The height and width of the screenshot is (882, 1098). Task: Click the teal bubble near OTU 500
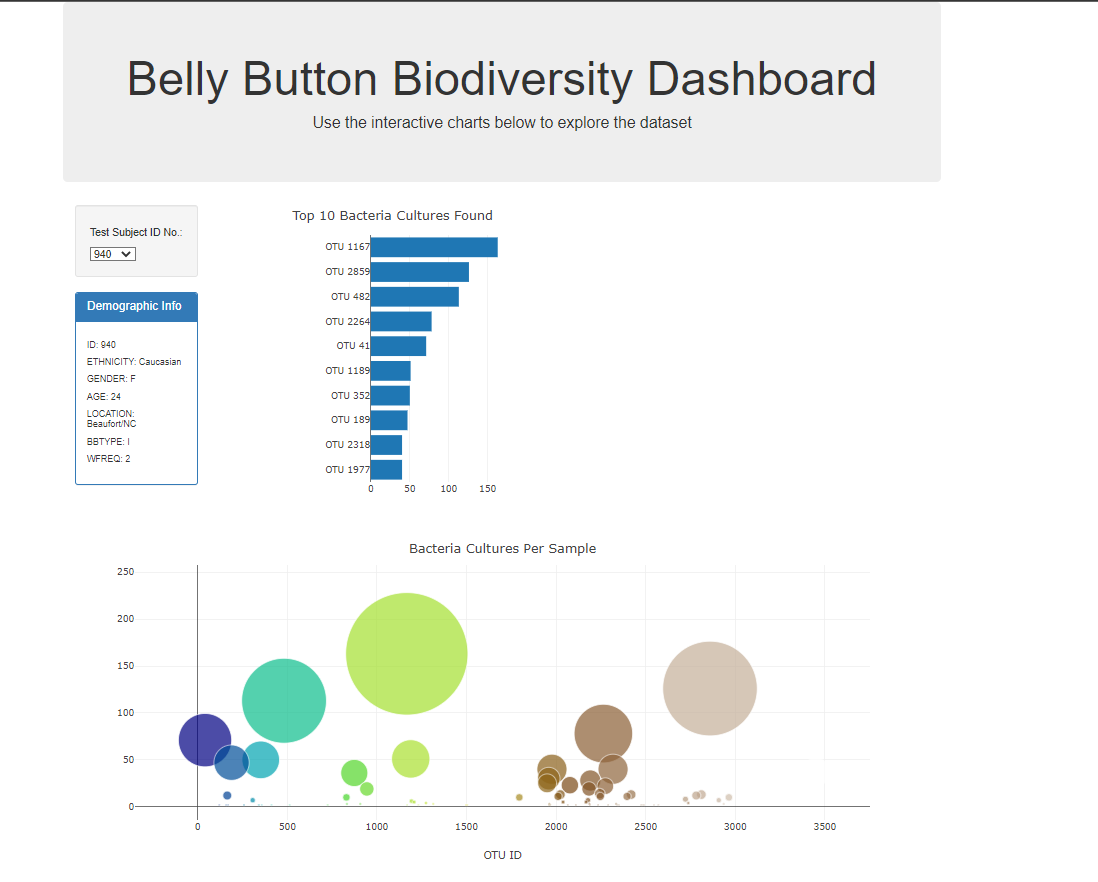pyautogui.click(x=284, y=701)
